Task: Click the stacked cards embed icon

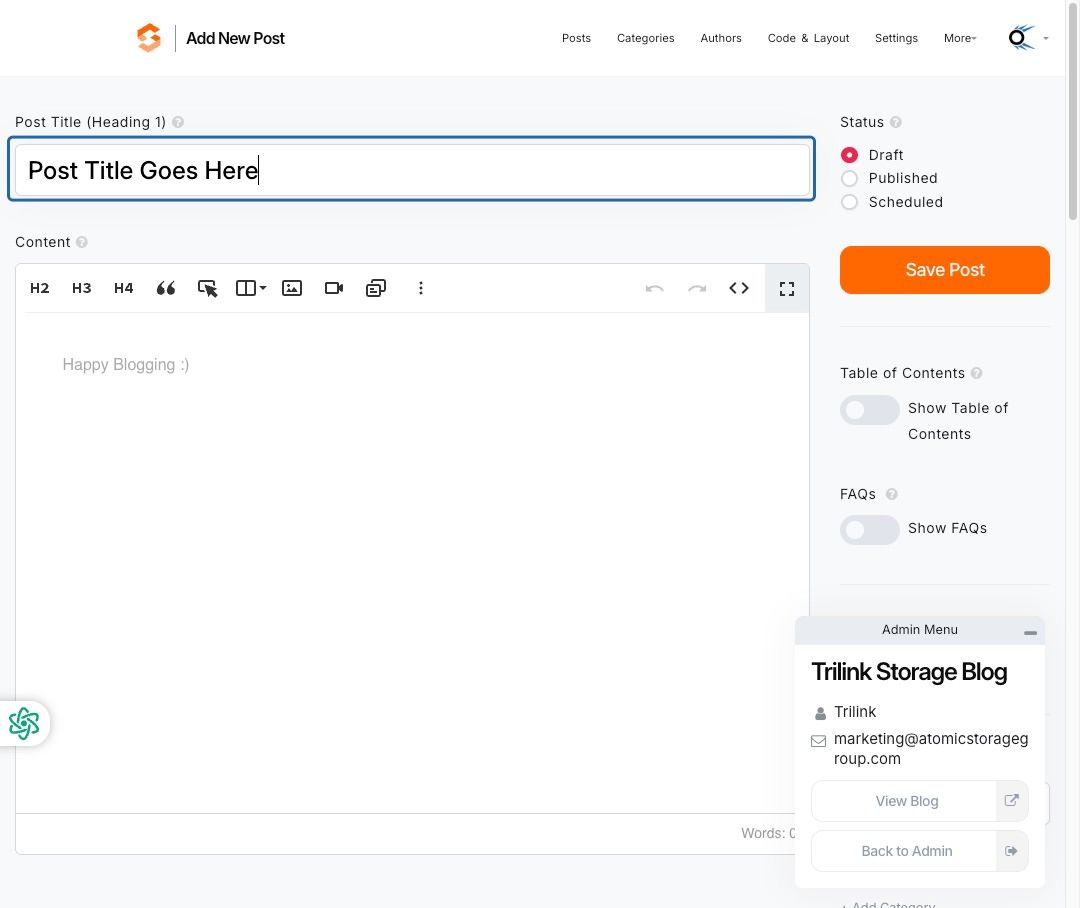Action: tap(376, 288)
